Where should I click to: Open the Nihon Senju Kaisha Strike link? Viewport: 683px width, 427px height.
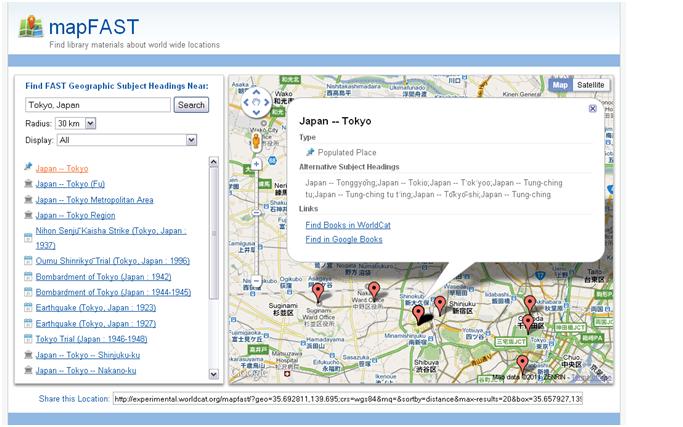click(111, 238)
